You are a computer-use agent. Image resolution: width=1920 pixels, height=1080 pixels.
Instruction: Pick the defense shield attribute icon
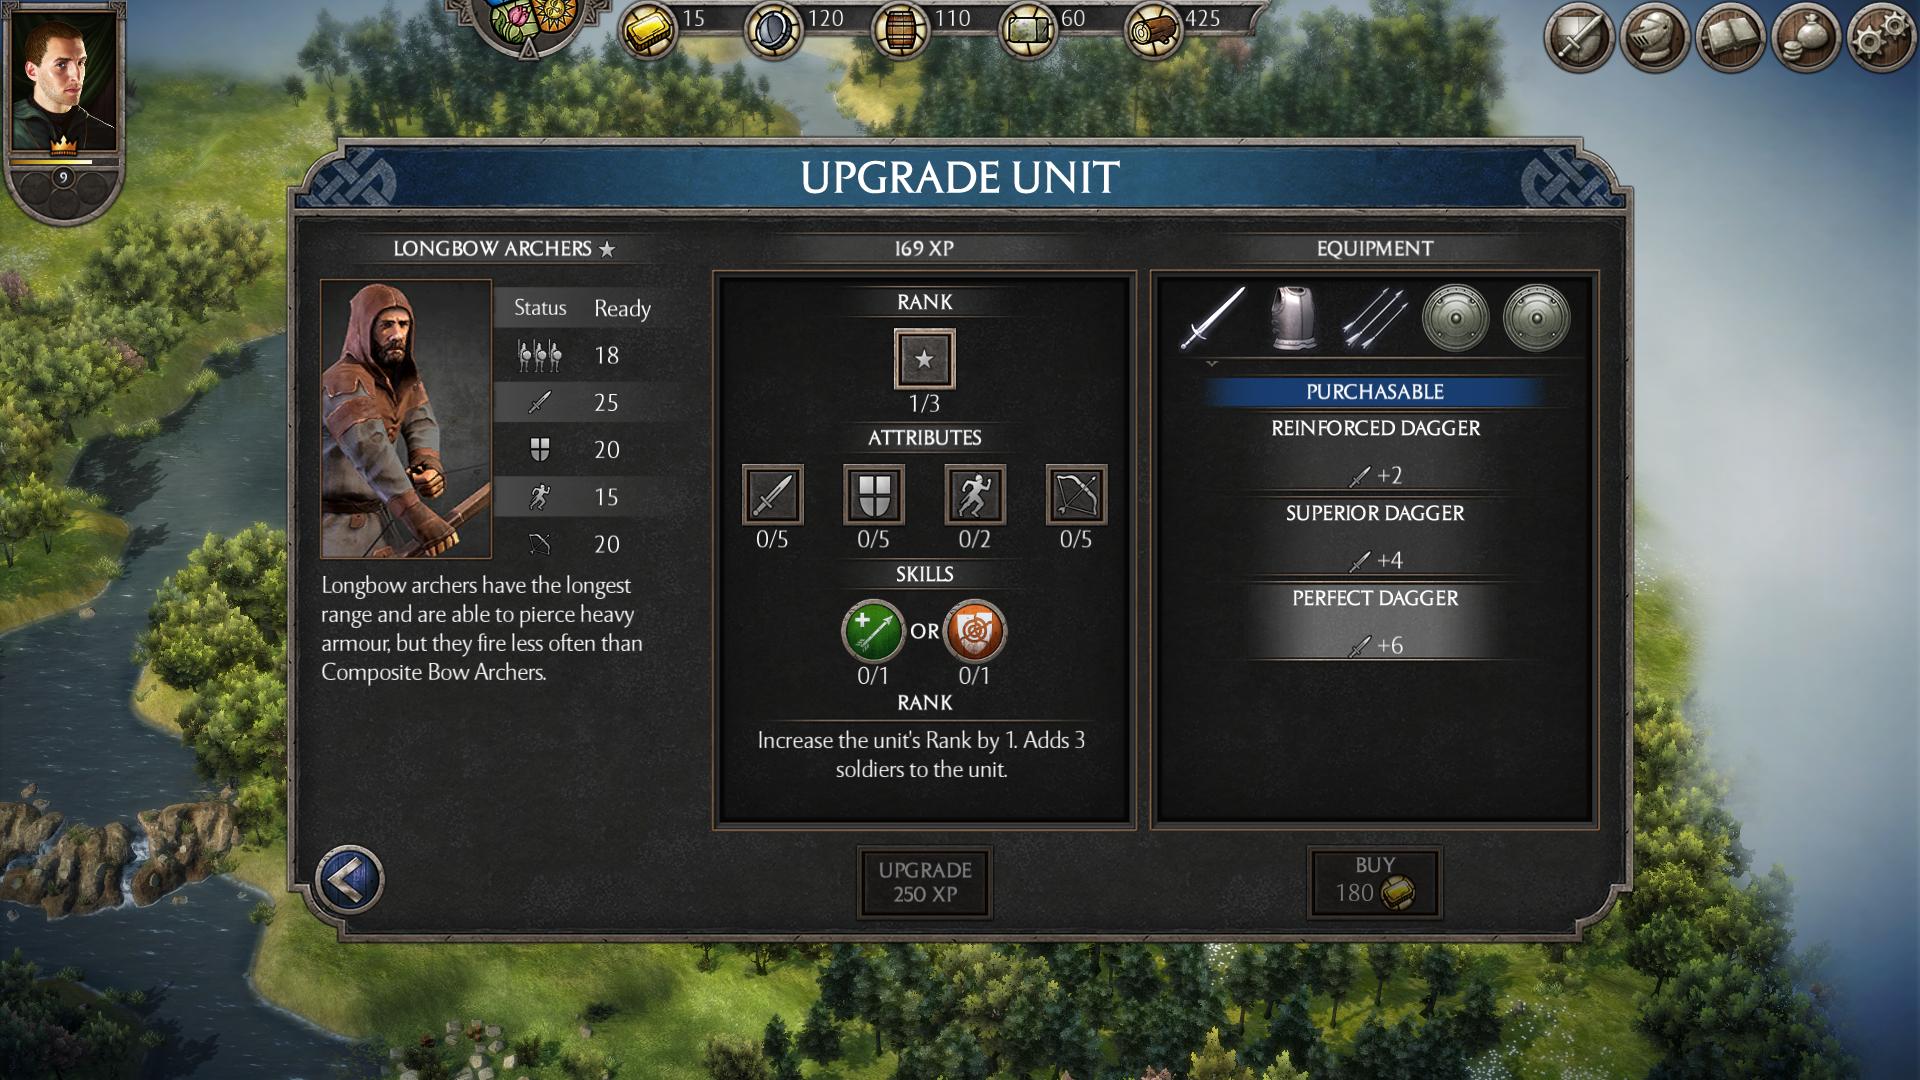874,494
